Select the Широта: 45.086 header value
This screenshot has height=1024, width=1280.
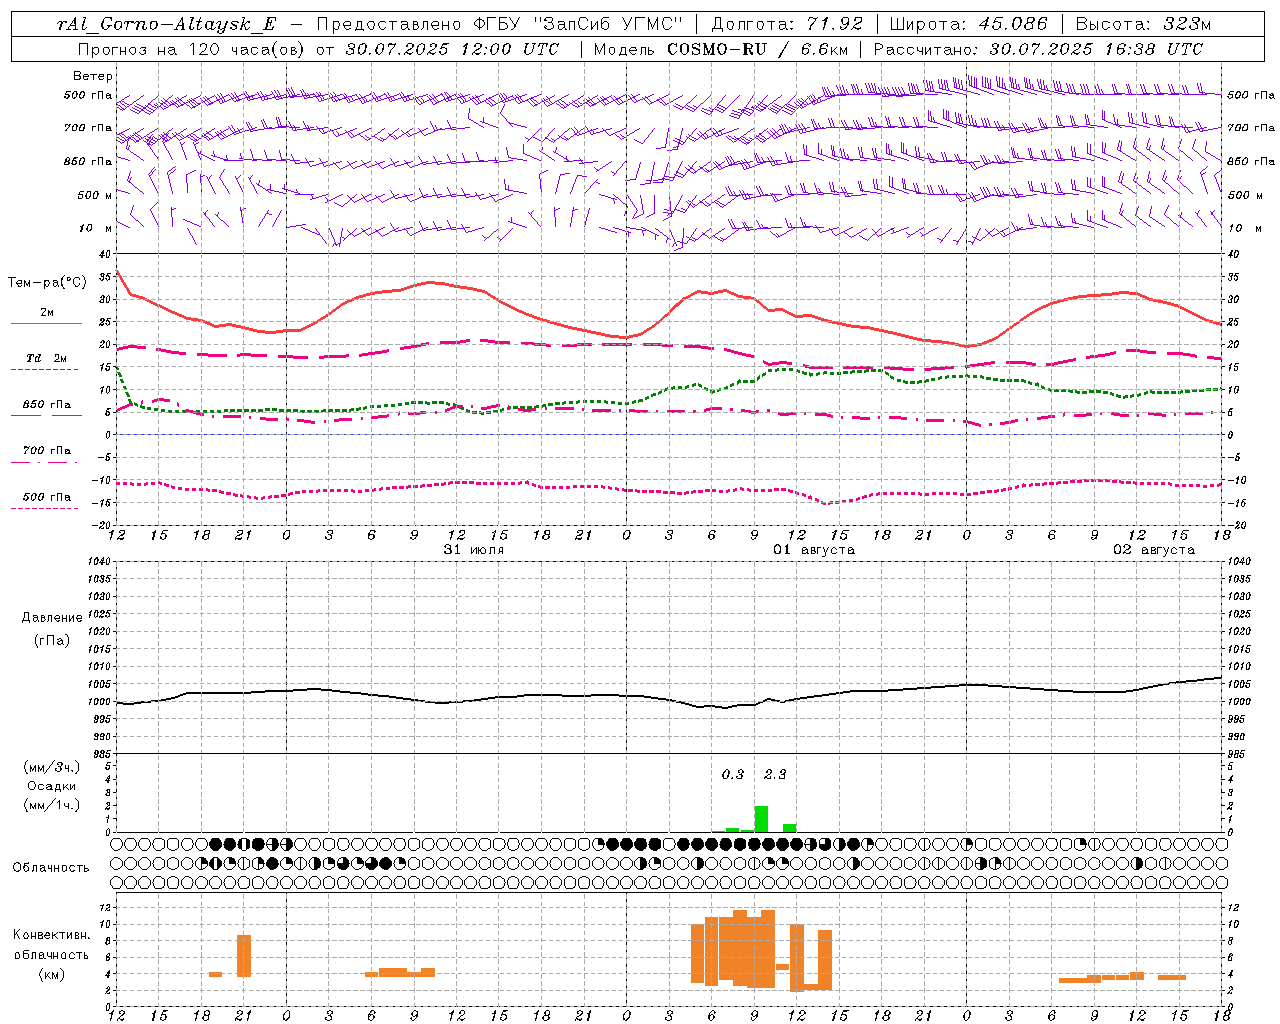click(968, 25)
